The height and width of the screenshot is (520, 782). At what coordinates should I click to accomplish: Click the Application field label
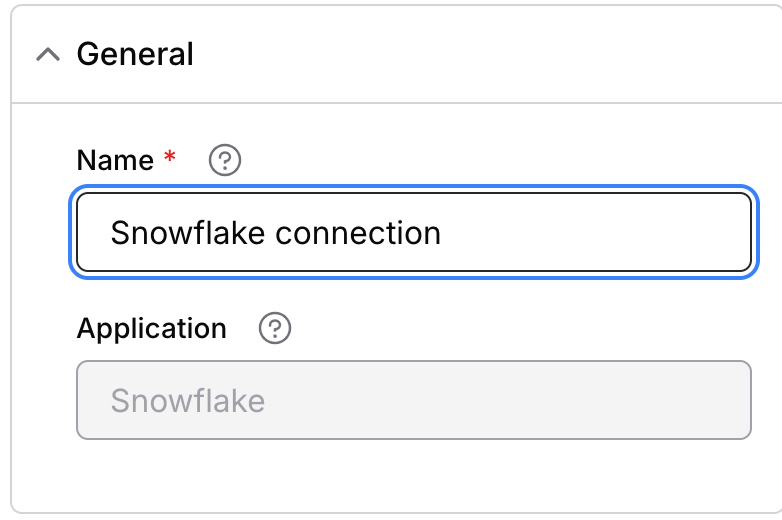pyautogui.click(x=152, y=328)
